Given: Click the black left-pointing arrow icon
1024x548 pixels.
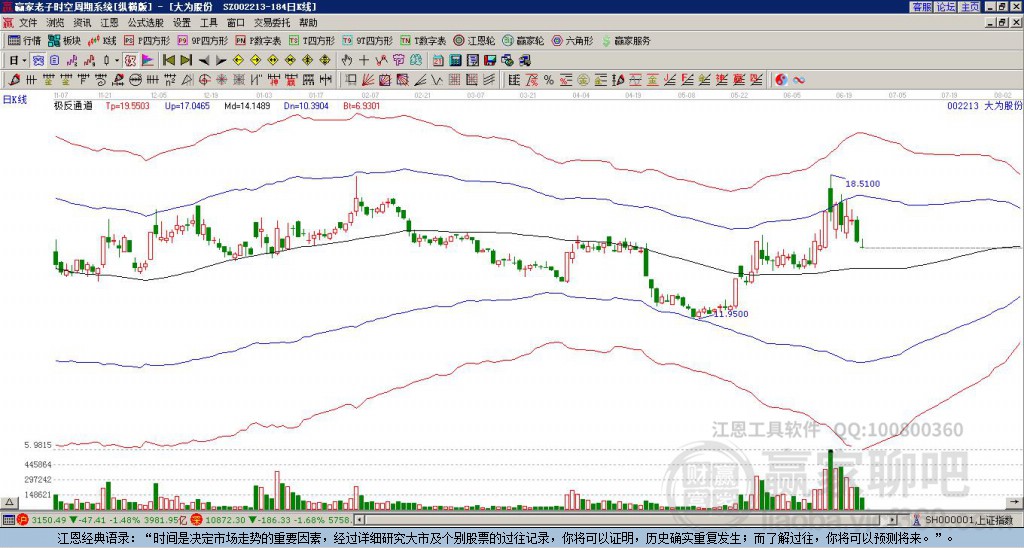Looking at the screenshot, I should (204, 61).
